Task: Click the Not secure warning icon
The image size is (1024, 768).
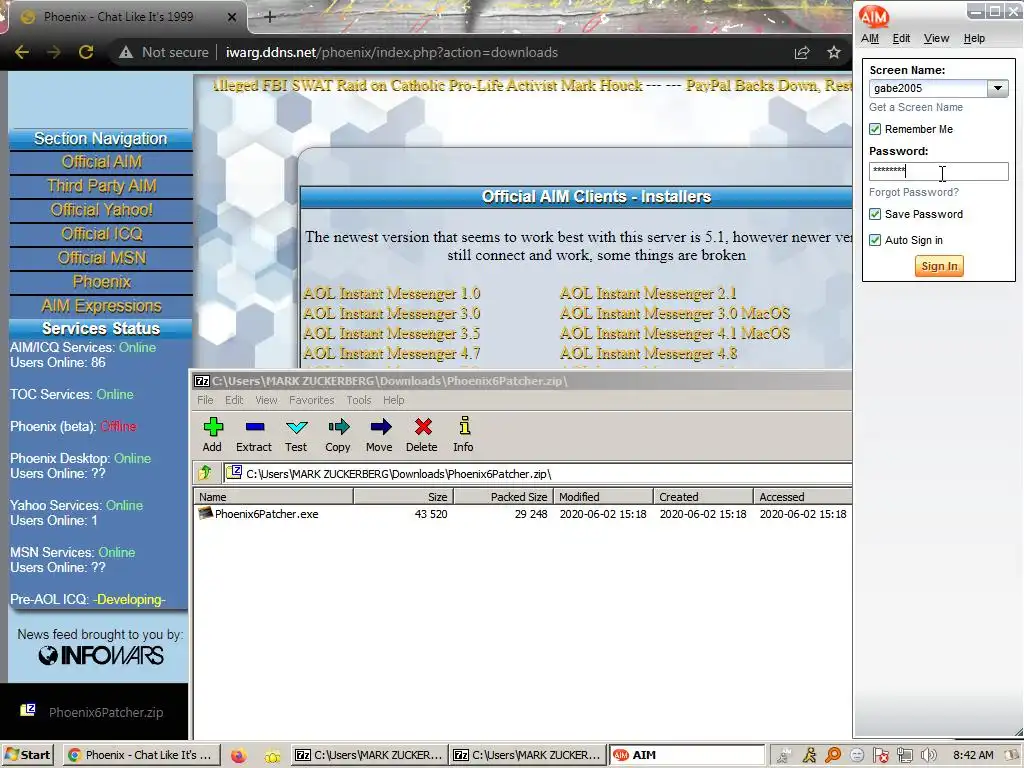Action: click(x=126, y=52)
